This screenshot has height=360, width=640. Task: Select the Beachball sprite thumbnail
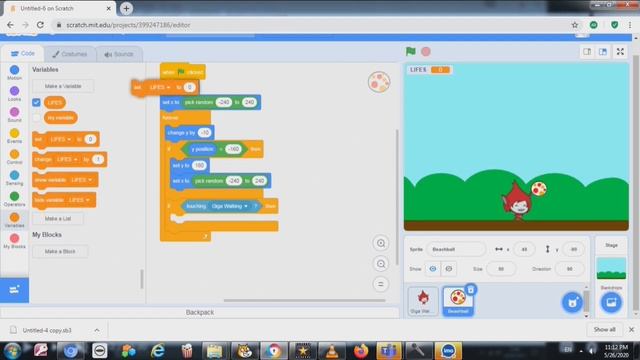(x=458, y=301)
